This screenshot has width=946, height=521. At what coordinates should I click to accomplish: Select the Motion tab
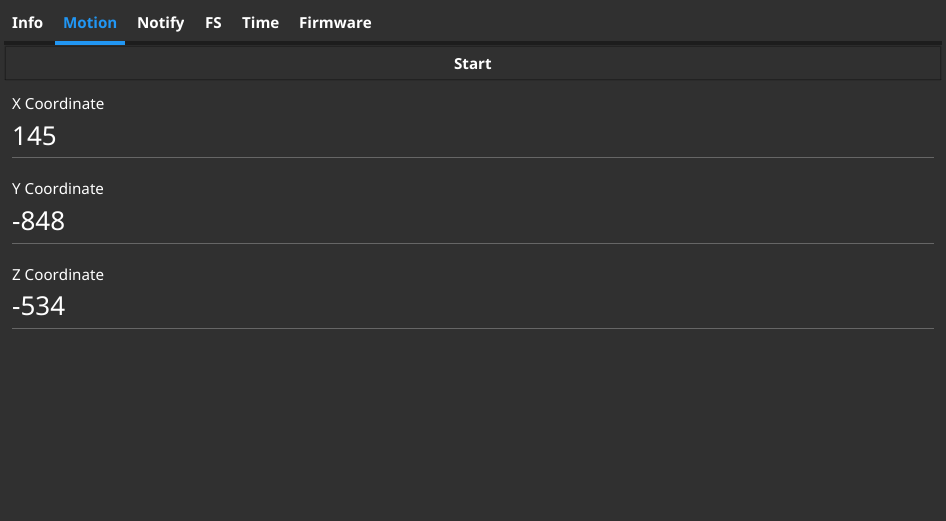(90, 22)
